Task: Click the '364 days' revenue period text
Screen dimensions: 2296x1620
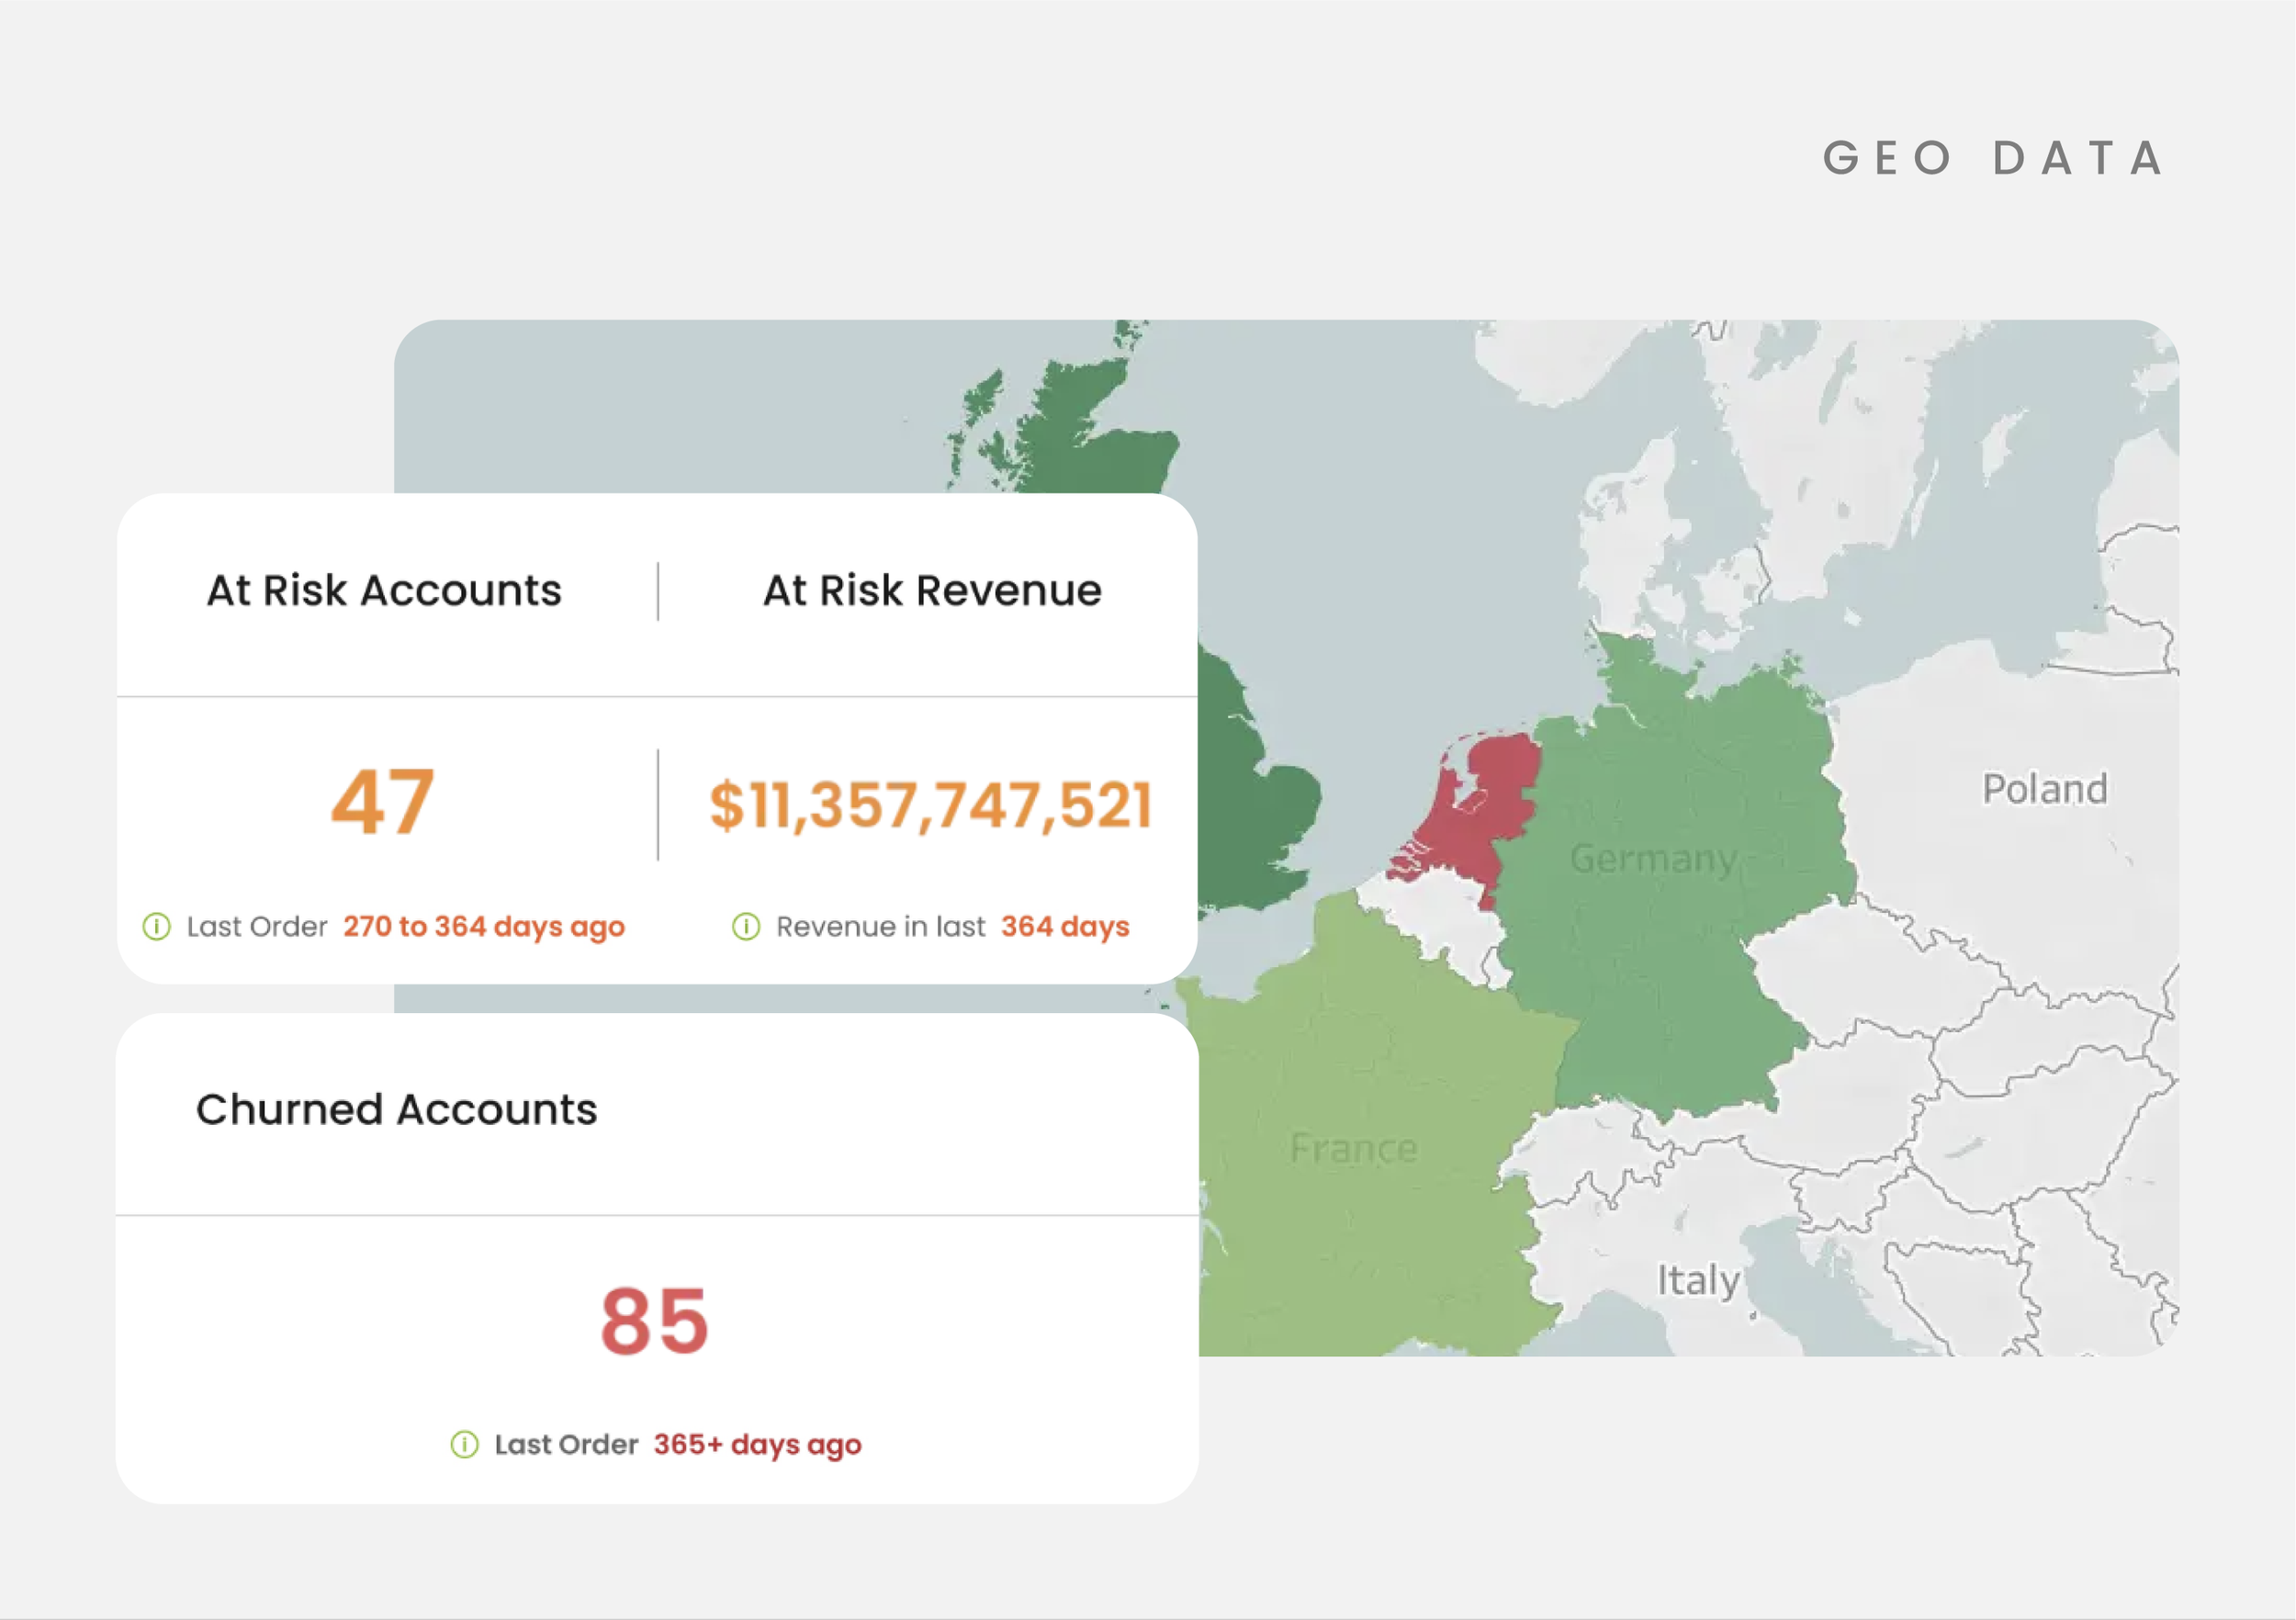Action: click(1065, 928)
